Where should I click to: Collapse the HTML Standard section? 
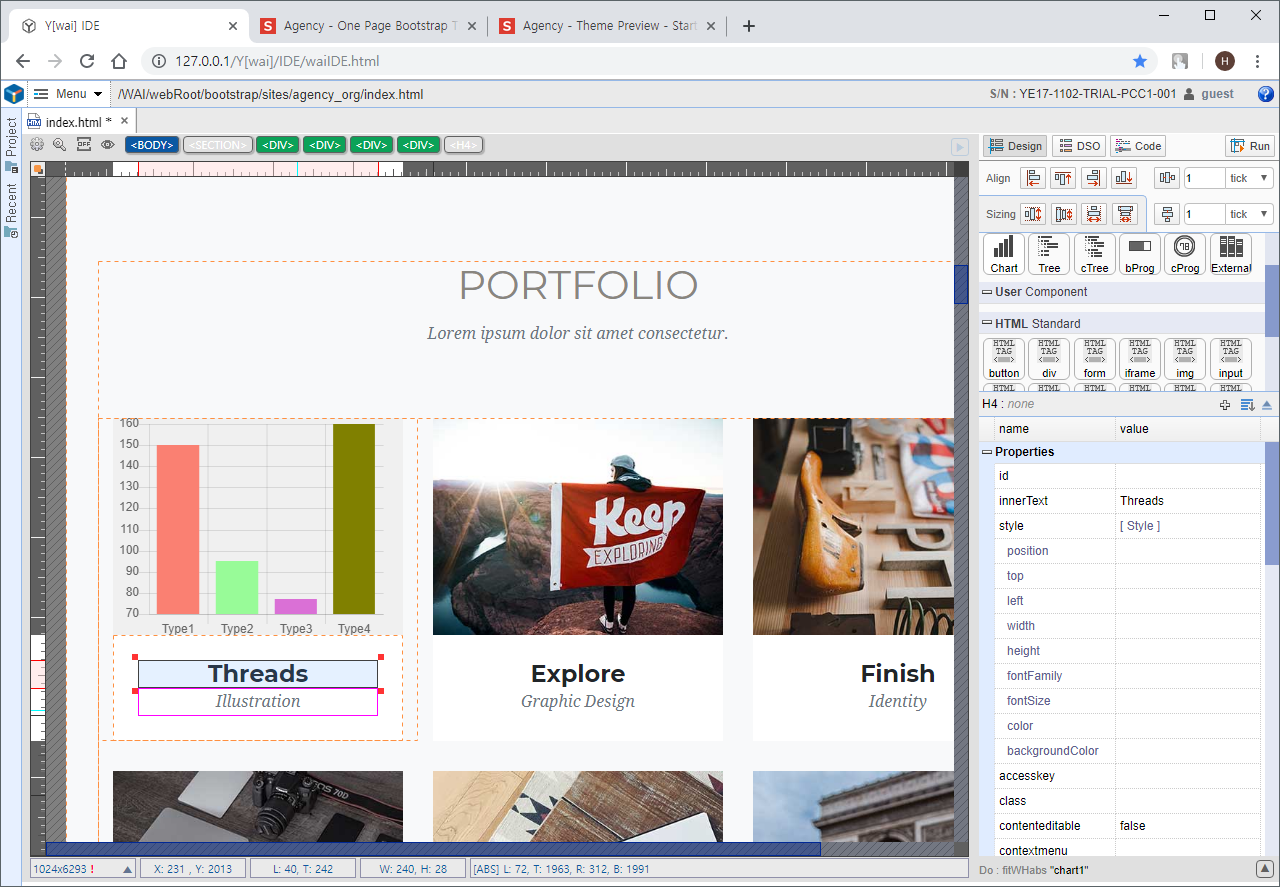(x=987, y=323)
